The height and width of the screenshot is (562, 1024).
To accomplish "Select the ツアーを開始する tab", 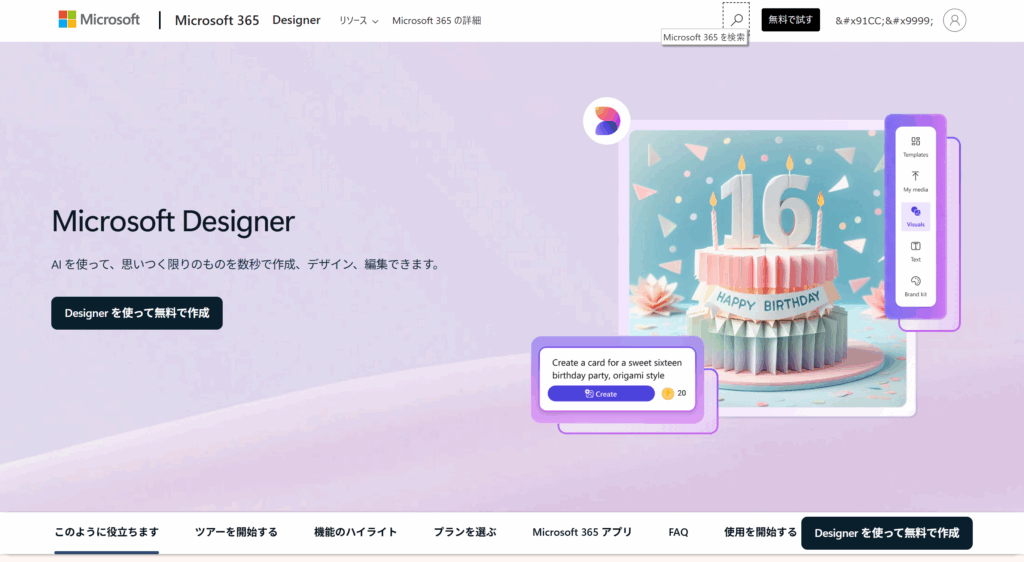I will pyautogui.click(x=236, y=533).
